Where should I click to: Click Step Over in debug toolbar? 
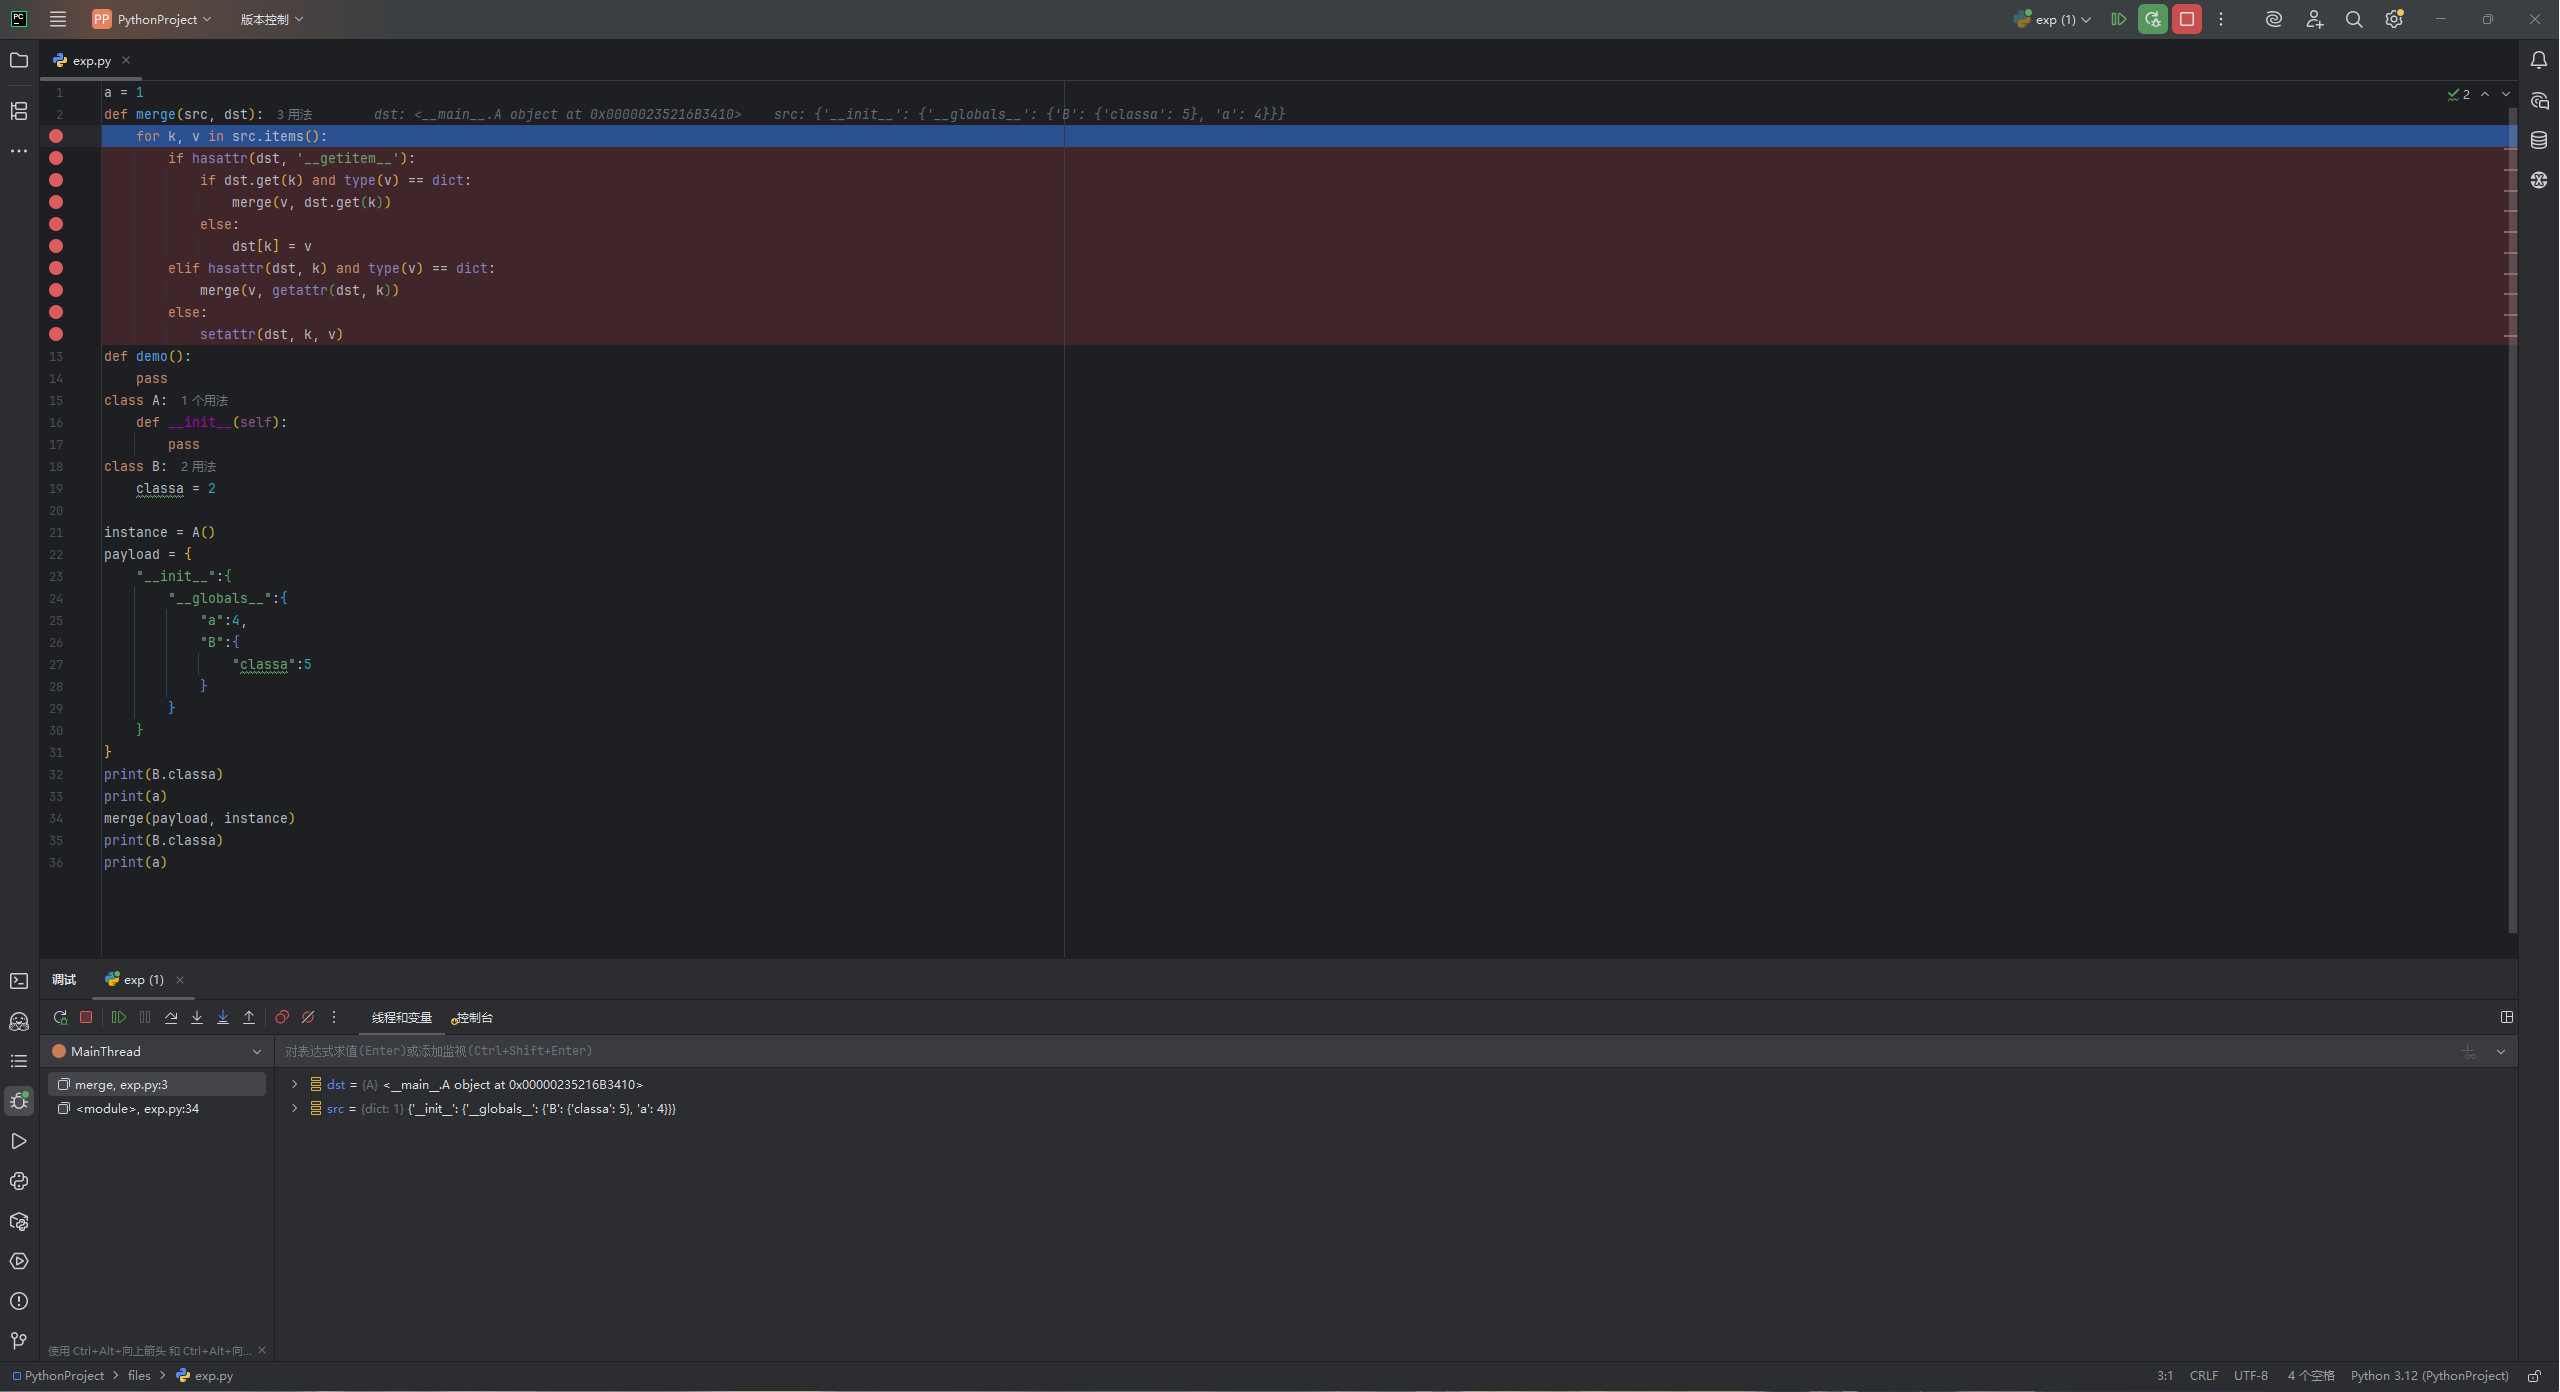pyautogui.click(x=171, y=1017)
